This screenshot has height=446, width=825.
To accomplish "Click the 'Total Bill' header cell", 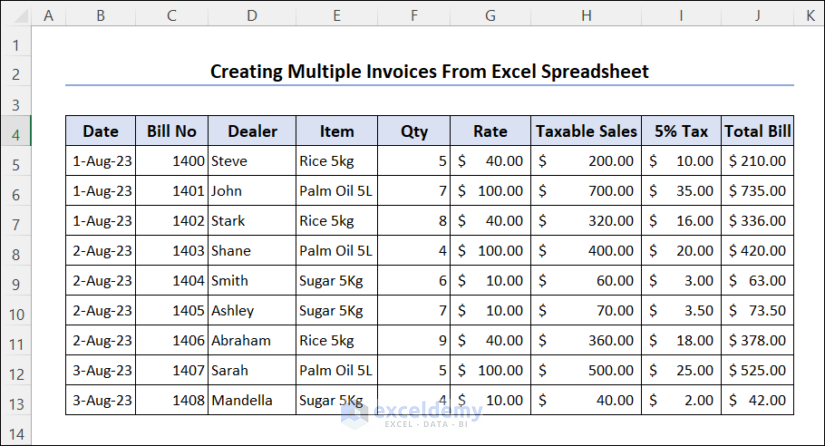I will [x=757, y=131].
